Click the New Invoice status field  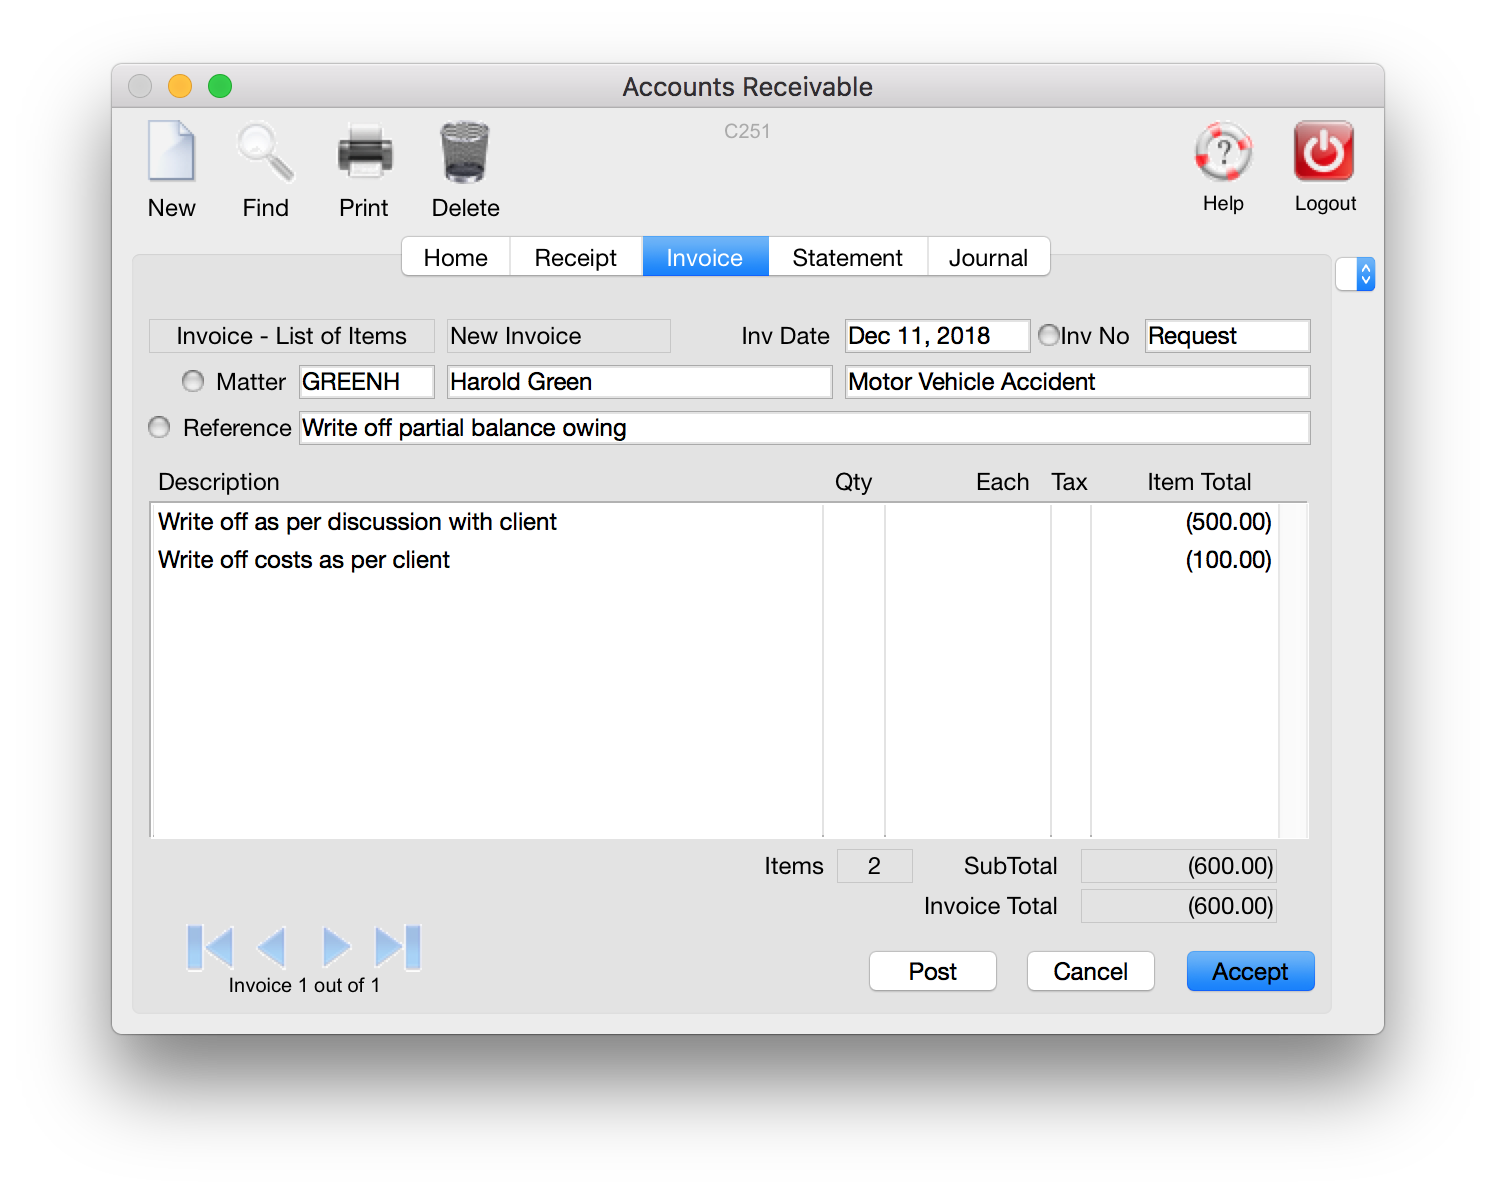pyautogui.click(x=559, y=336)
